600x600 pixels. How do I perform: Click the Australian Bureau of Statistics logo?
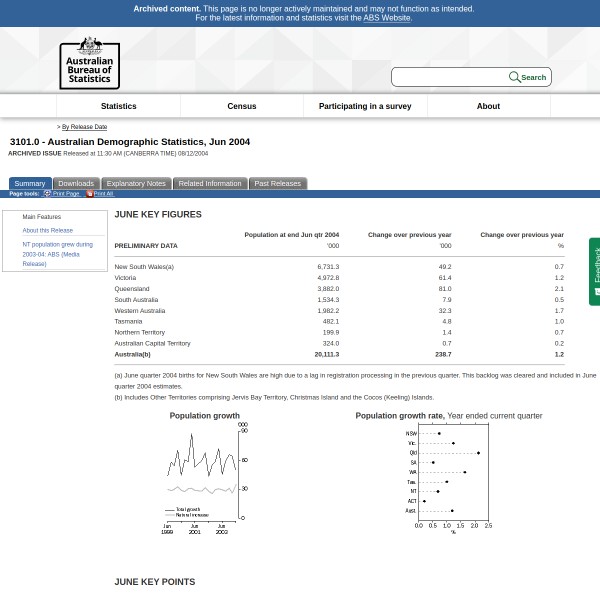pos(89,63)
